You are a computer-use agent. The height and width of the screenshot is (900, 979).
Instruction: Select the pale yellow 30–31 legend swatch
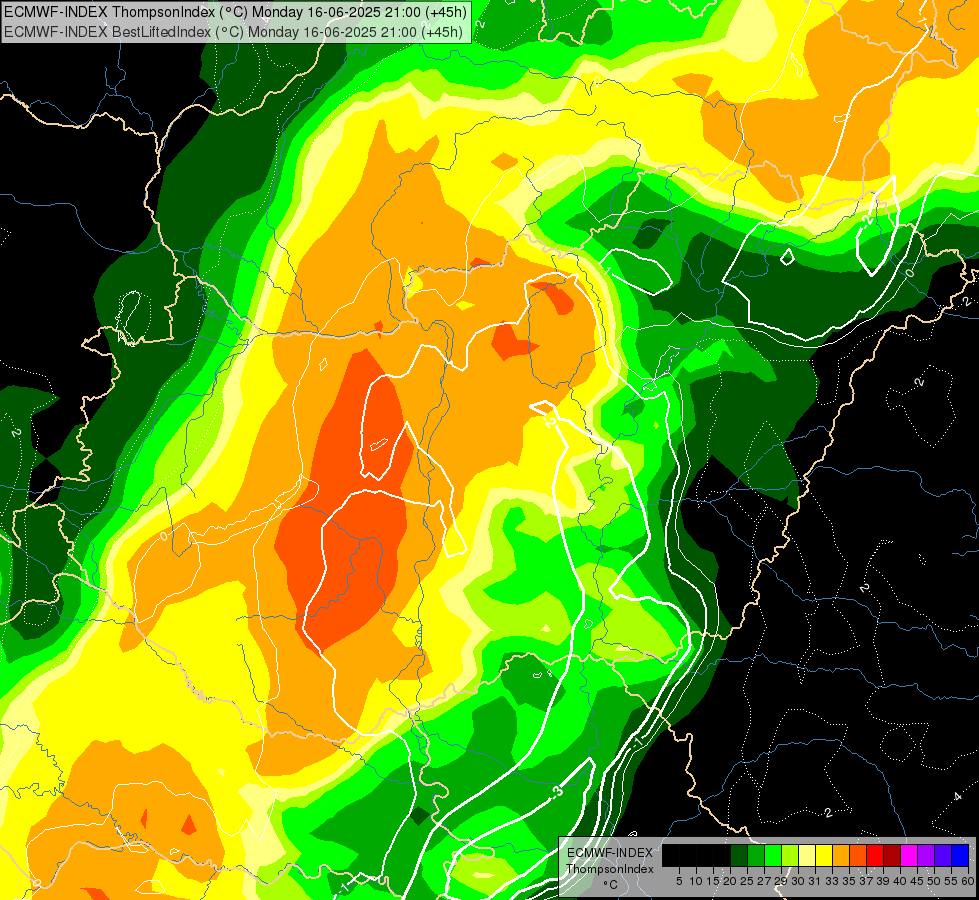[807, 855]
